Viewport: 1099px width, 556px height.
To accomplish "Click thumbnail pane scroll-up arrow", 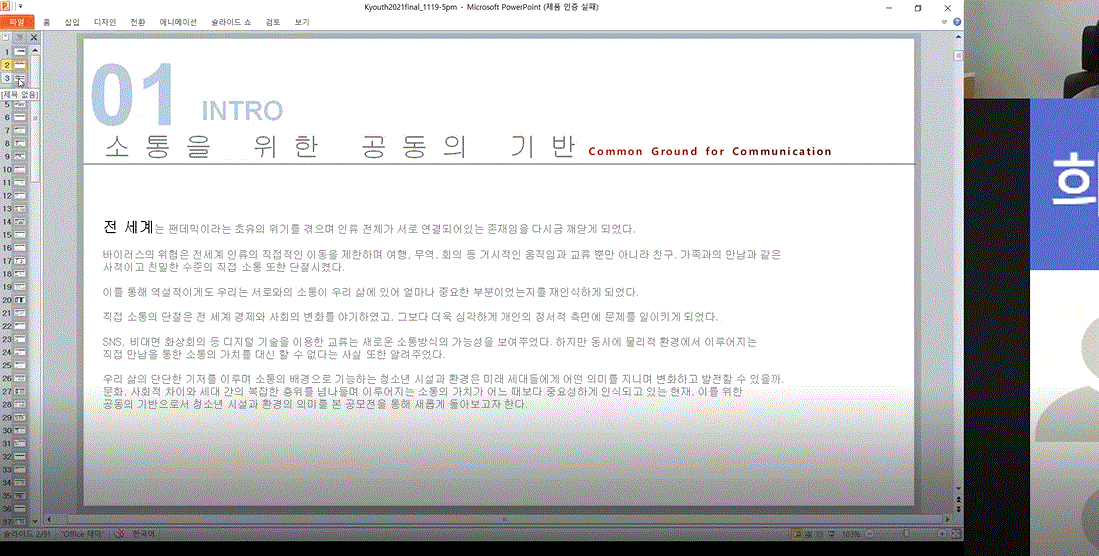I will click(x=35, y=50).
